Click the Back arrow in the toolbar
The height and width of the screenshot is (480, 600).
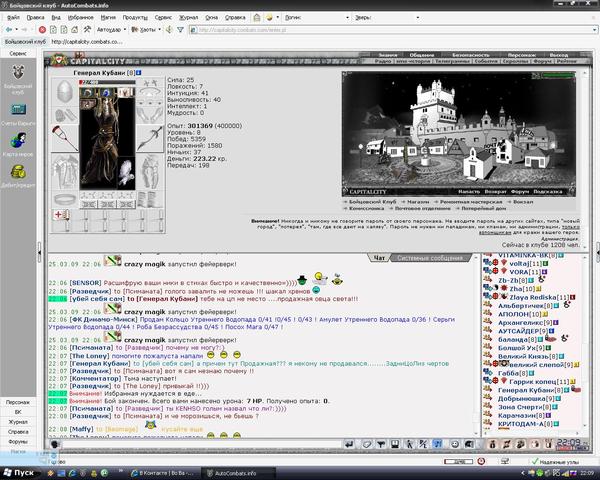coord(9,29)
